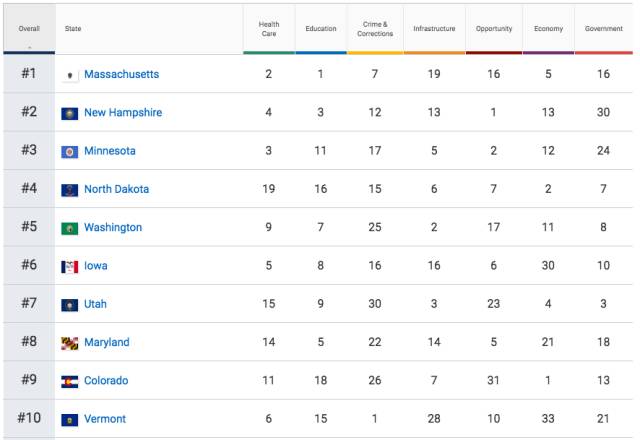The image size is (640, 440).
Task: Click the Colorado flag icon
Action: tap(70, 381)
